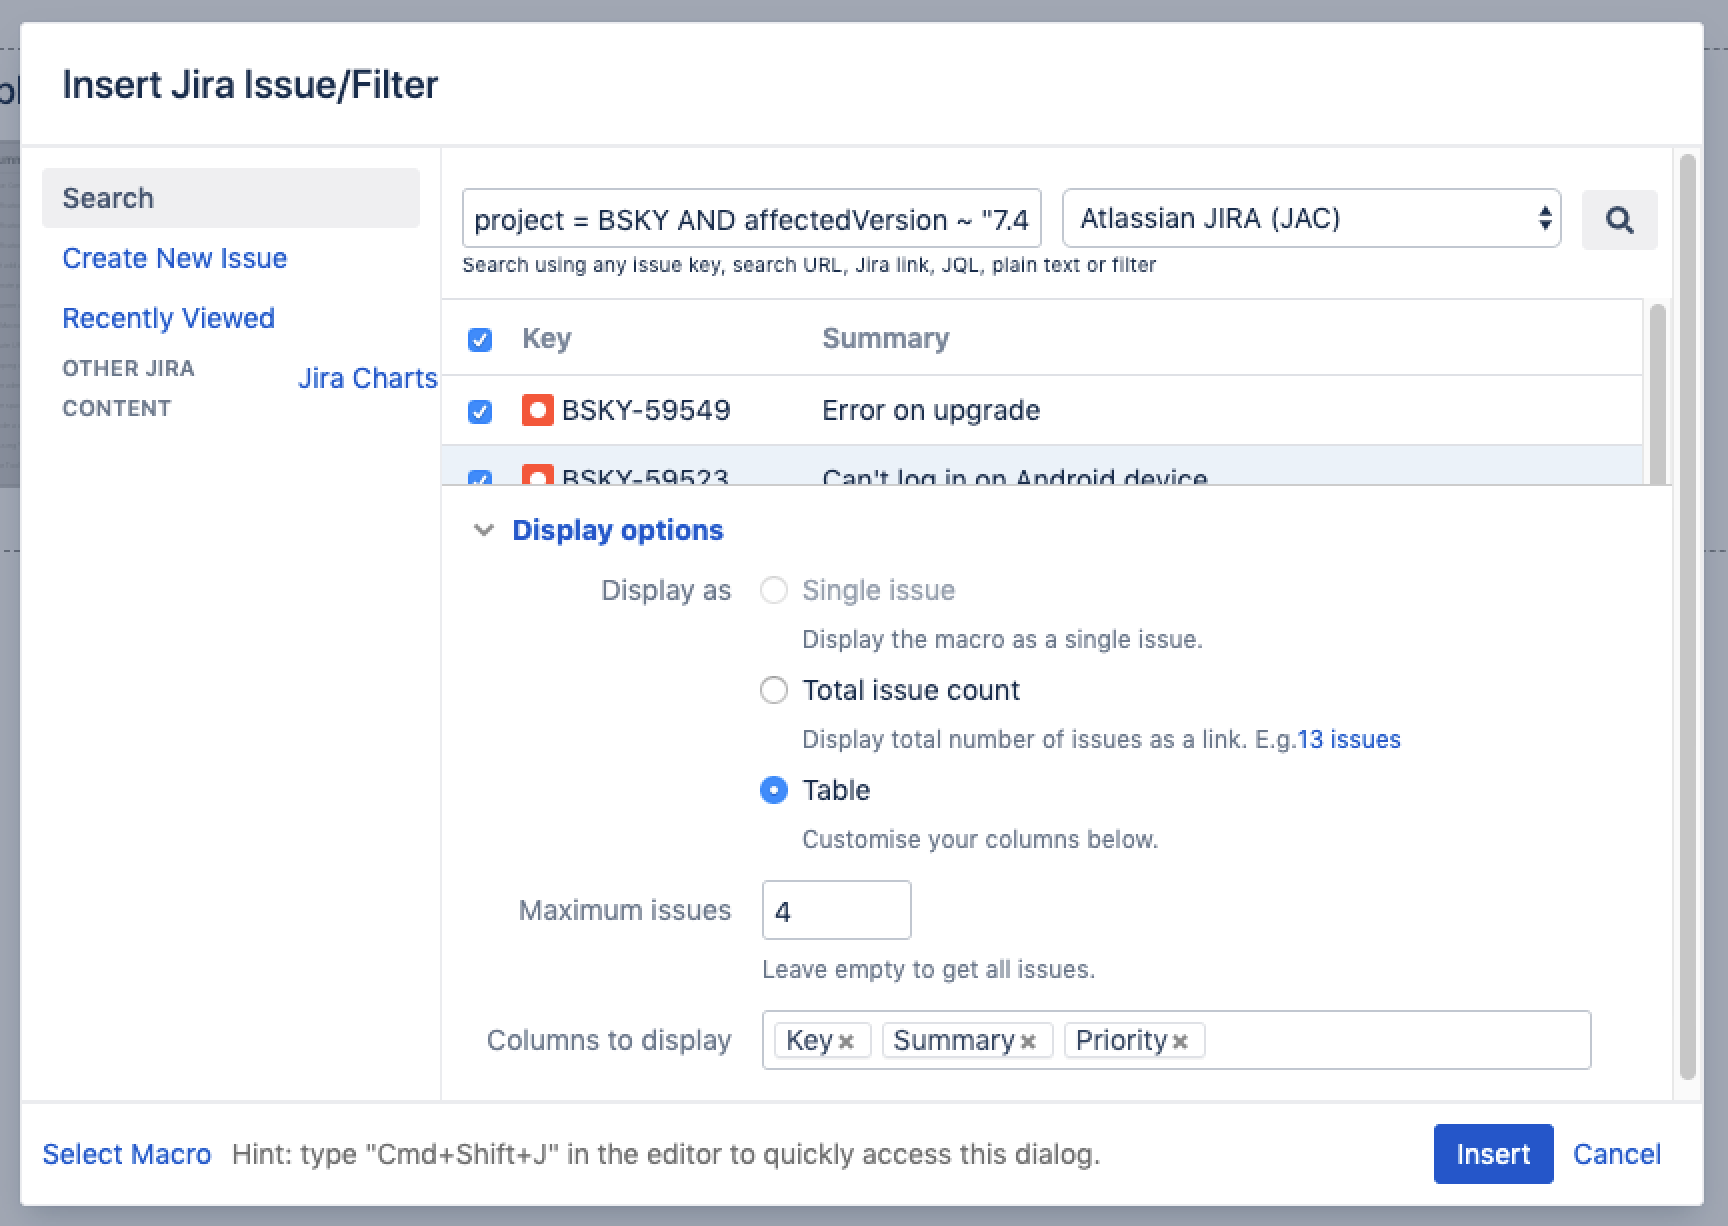The image size is (1728, 1226).
Task: Toggle the select-all checkbox in header
Action: [480, 340]
